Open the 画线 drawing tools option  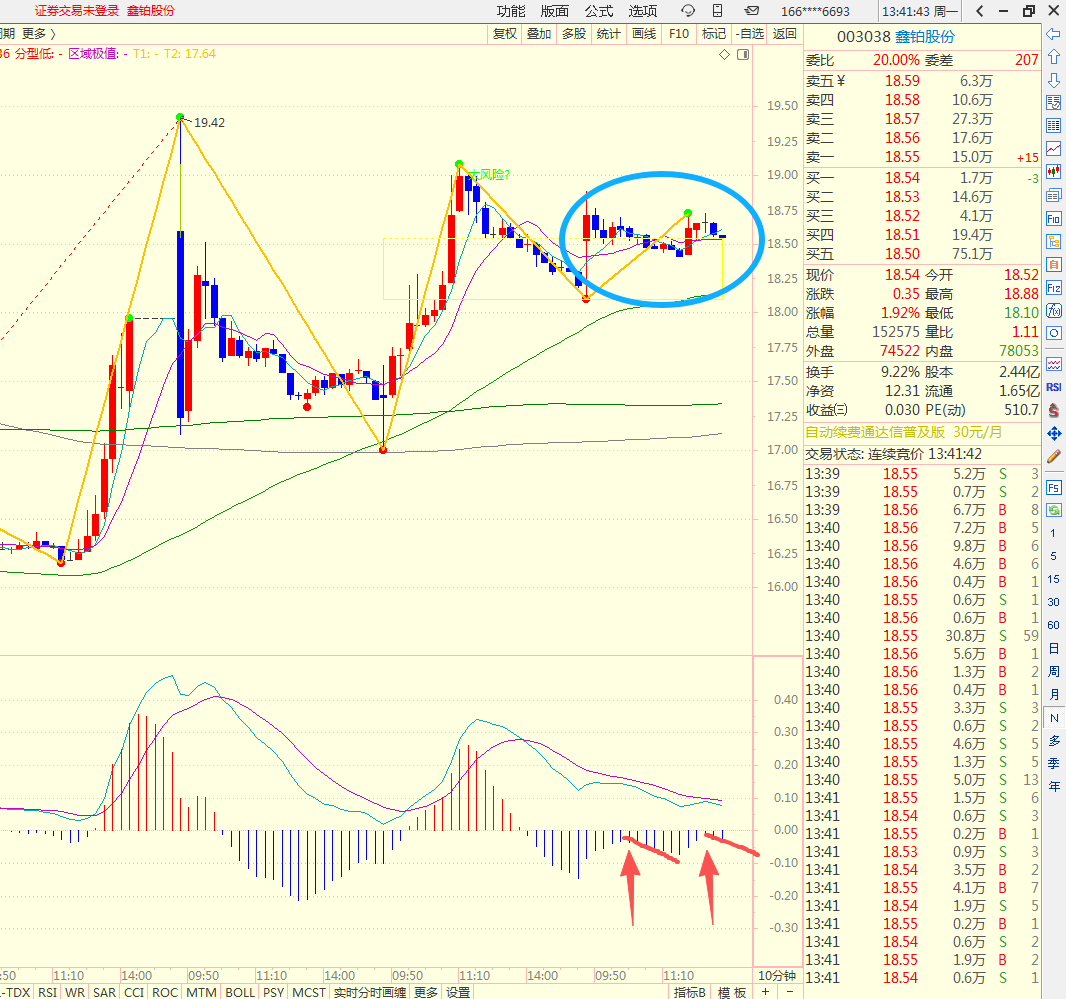click(644, 34)
